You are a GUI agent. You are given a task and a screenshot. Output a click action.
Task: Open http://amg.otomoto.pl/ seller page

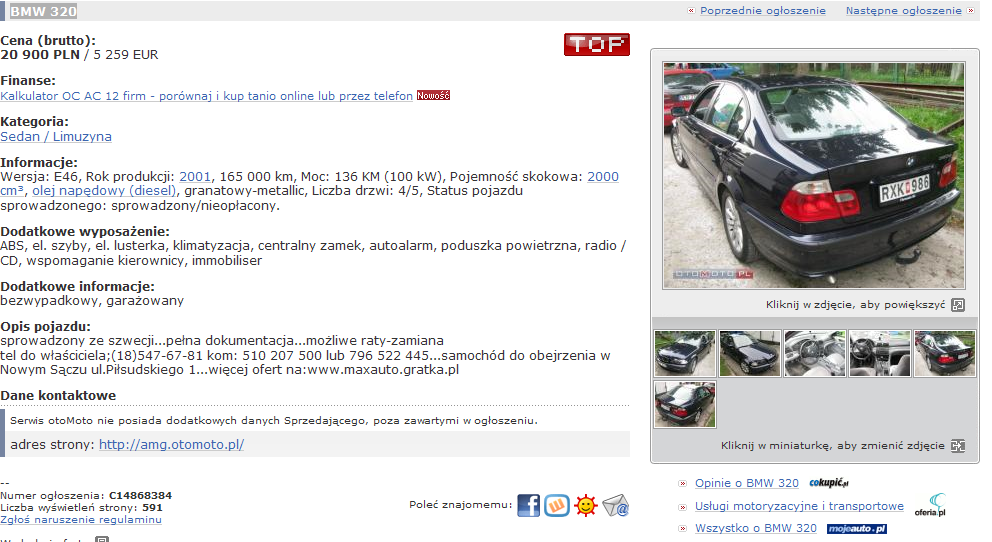tap(171, 445)
